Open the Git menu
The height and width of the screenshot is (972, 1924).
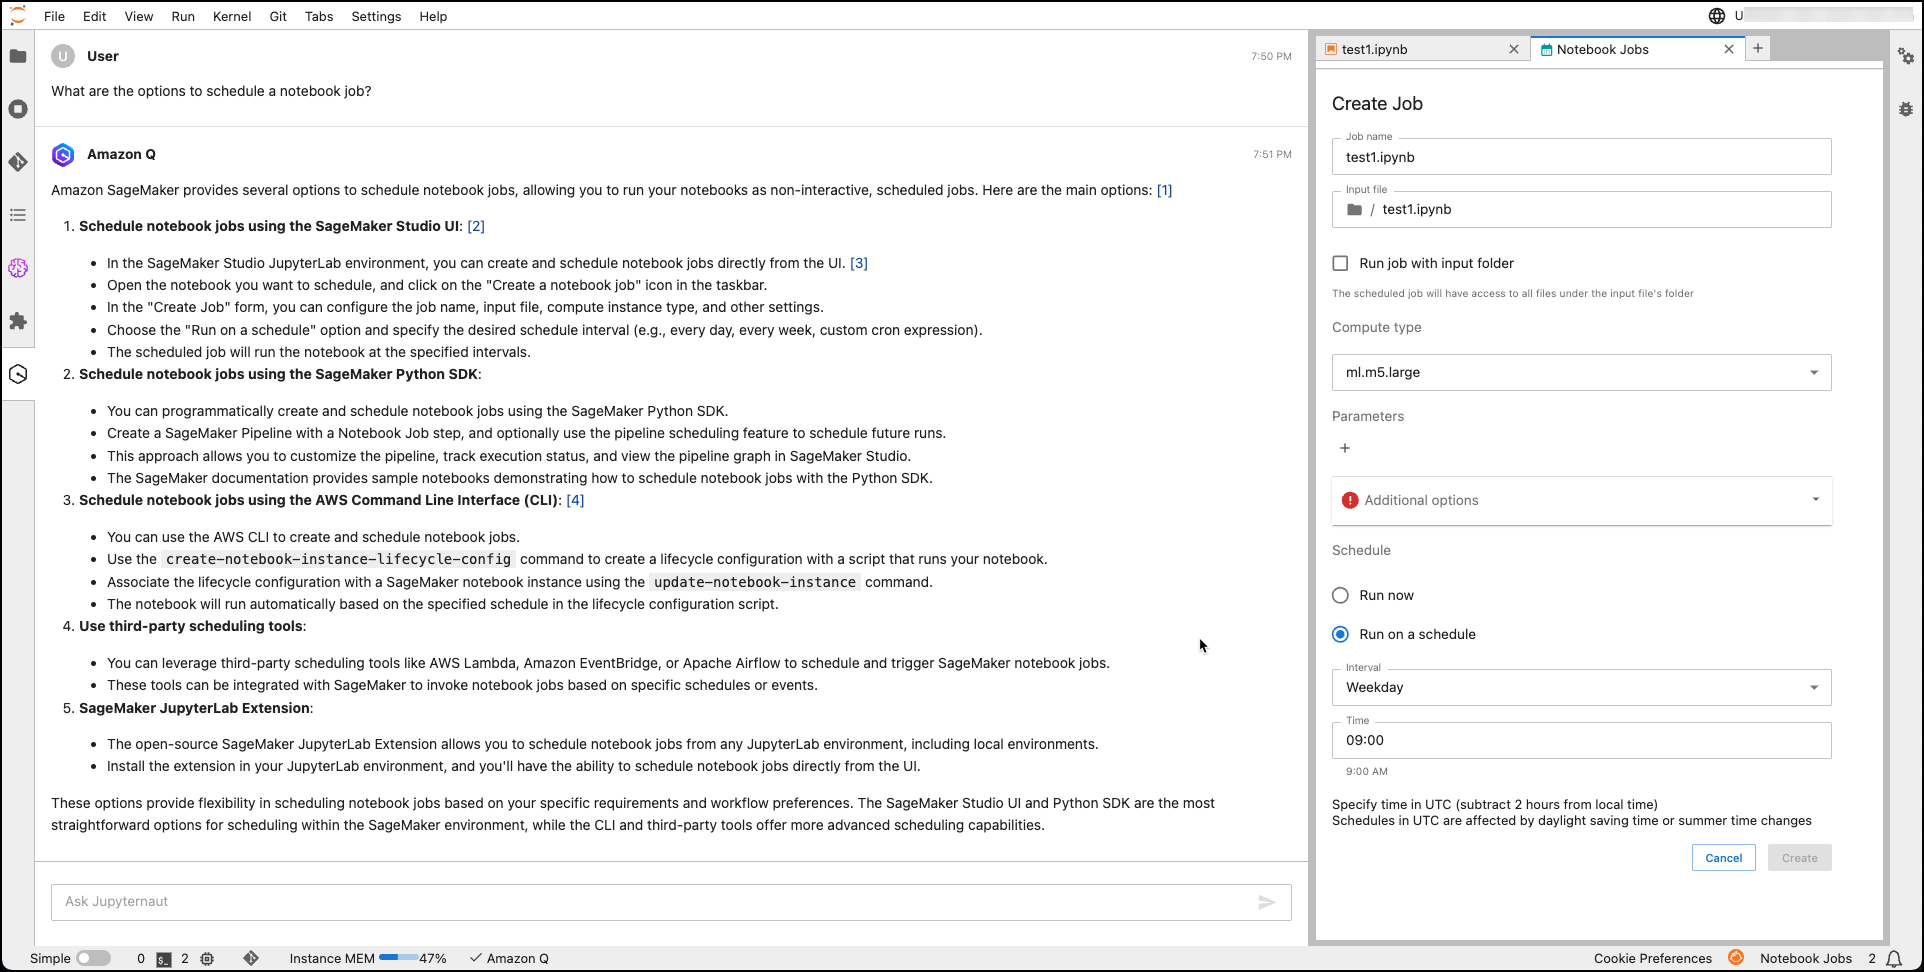tap(278, 16)
